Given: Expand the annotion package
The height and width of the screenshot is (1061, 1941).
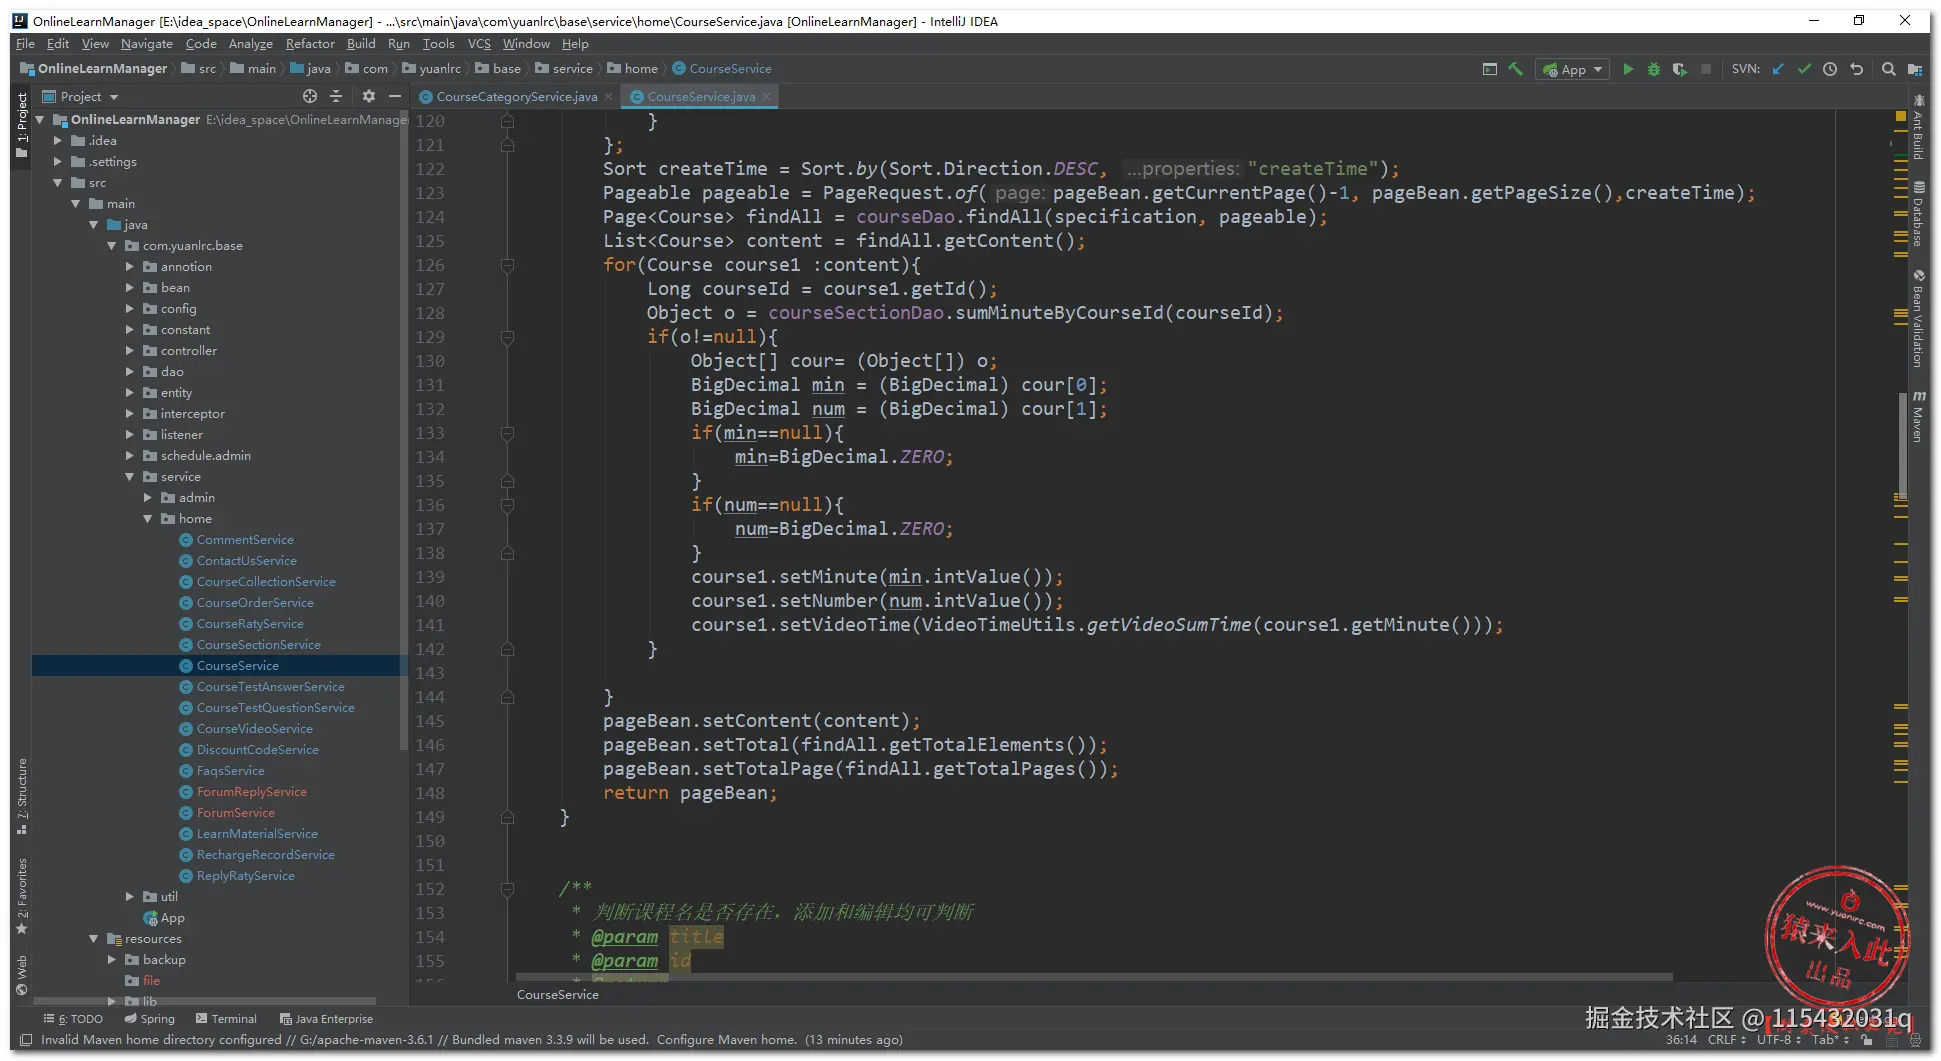Looking at the screenshot, I should coord(130,267).
